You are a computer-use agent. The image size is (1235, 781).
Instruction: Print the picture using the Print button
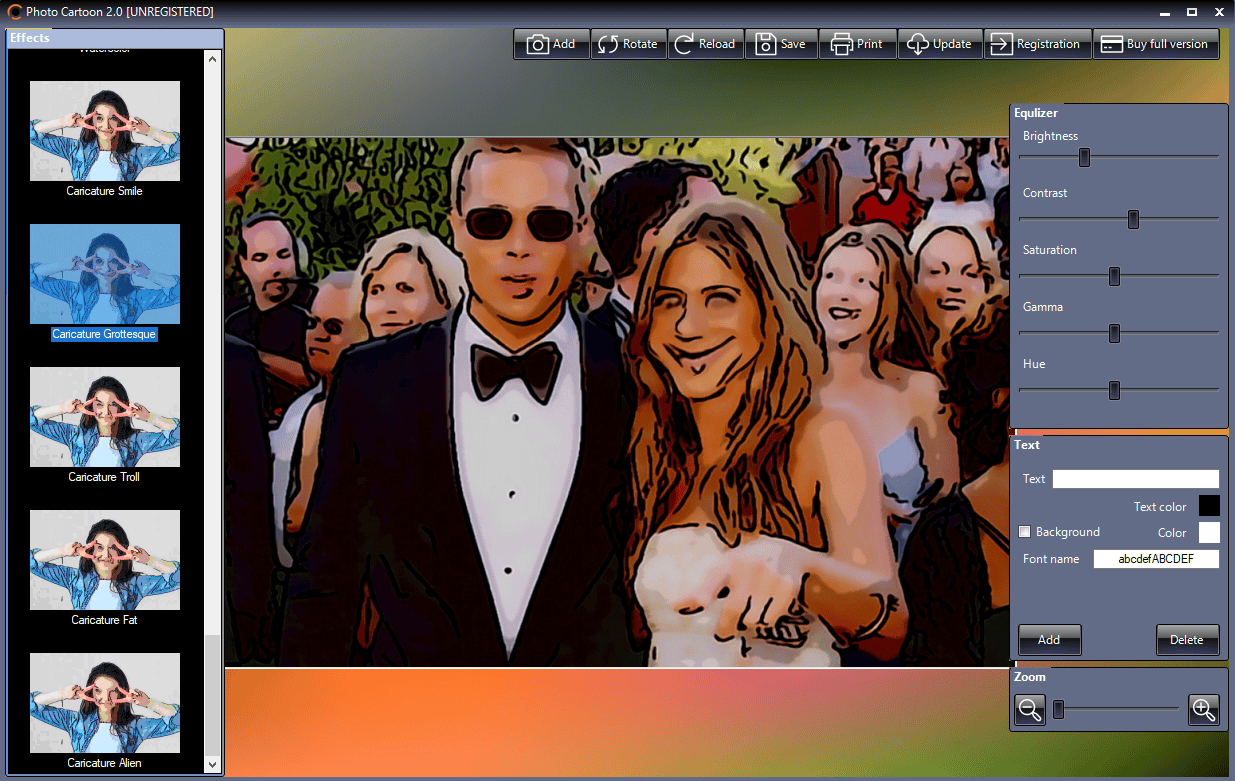pos(857,44)
